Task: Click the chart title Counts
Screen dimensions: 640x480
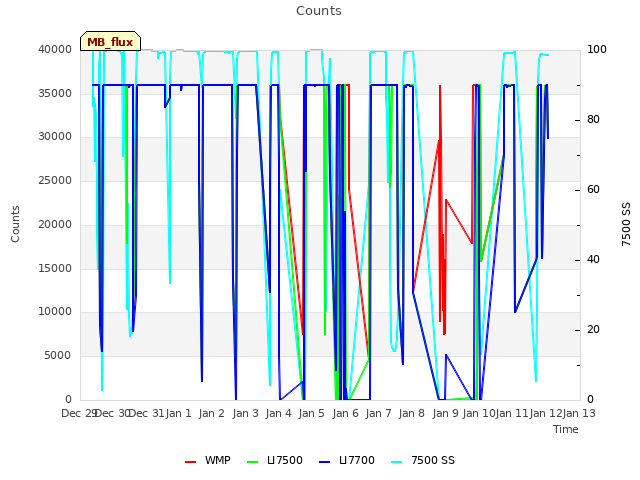Action: click(x=319, y=11)
